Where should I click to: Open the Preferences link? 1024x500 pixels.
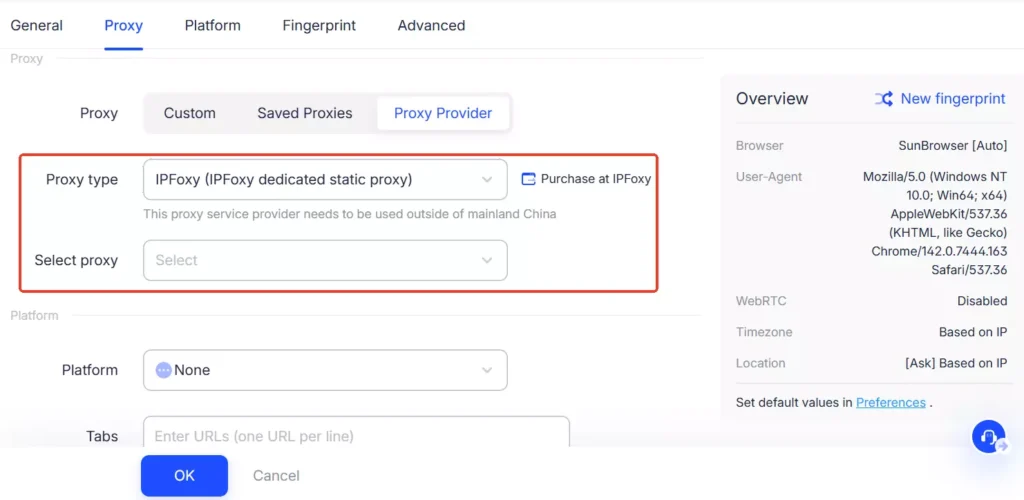click(x=890, y=402)
